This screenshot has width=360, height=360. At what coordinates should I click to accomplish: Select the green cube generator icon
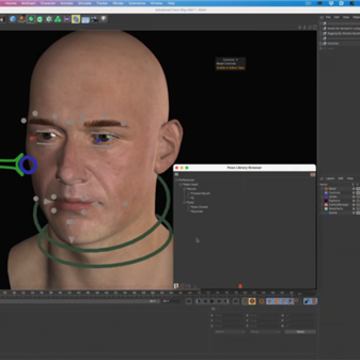pyautogui.click(x=31, y=19)
